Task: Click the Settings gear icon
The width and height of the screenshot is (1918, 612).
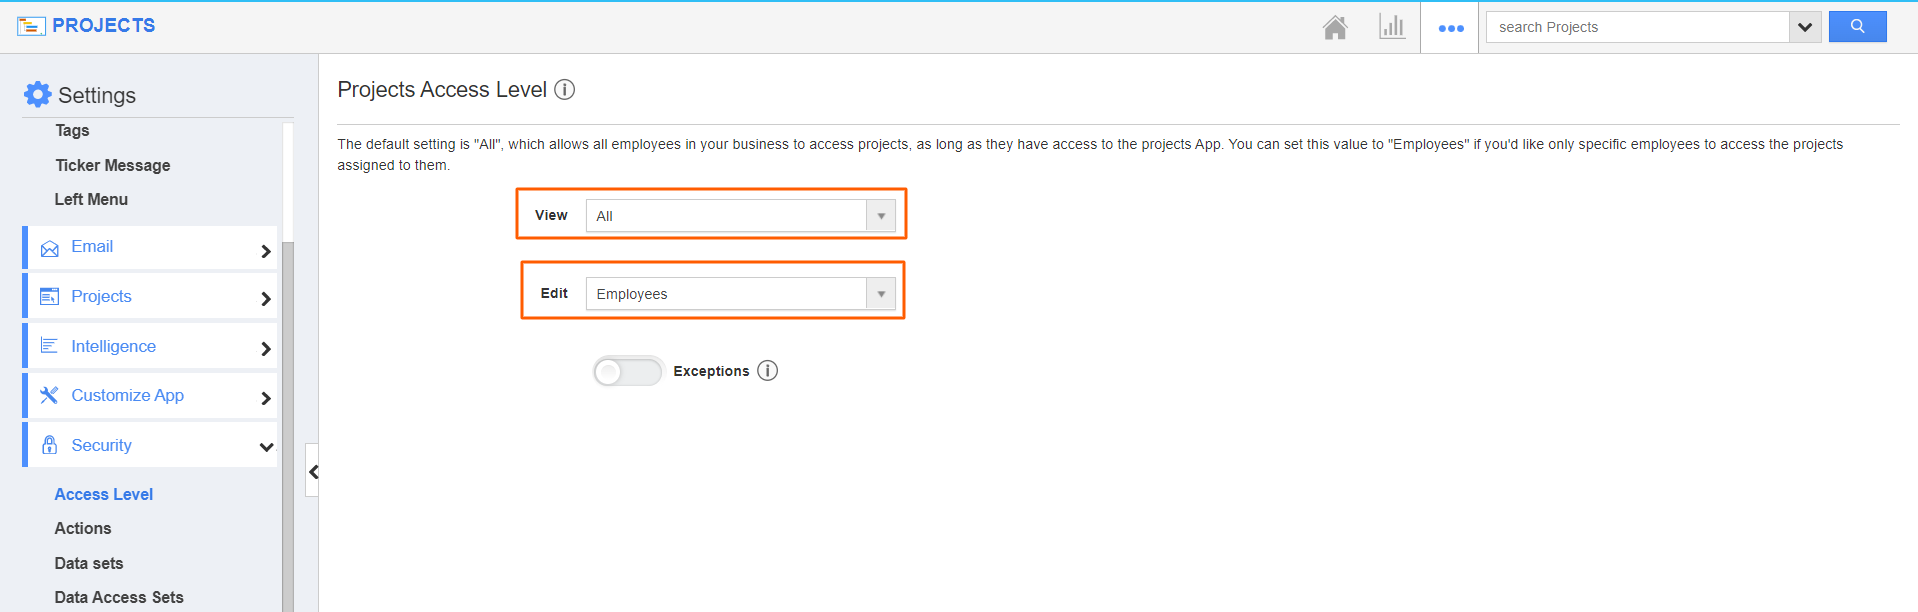Action: (x=38, y=94)
